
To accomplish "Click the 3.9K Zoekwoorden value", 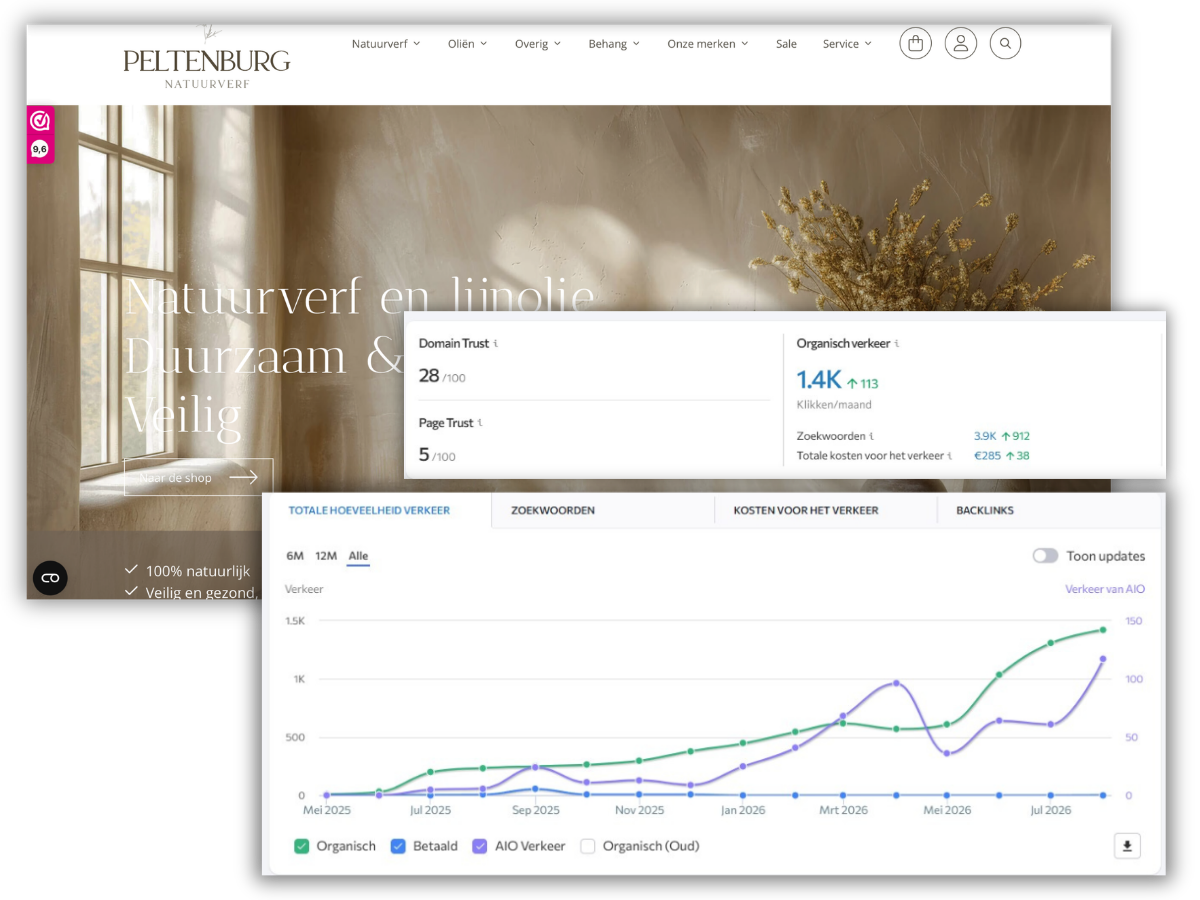I will [985, 436].
